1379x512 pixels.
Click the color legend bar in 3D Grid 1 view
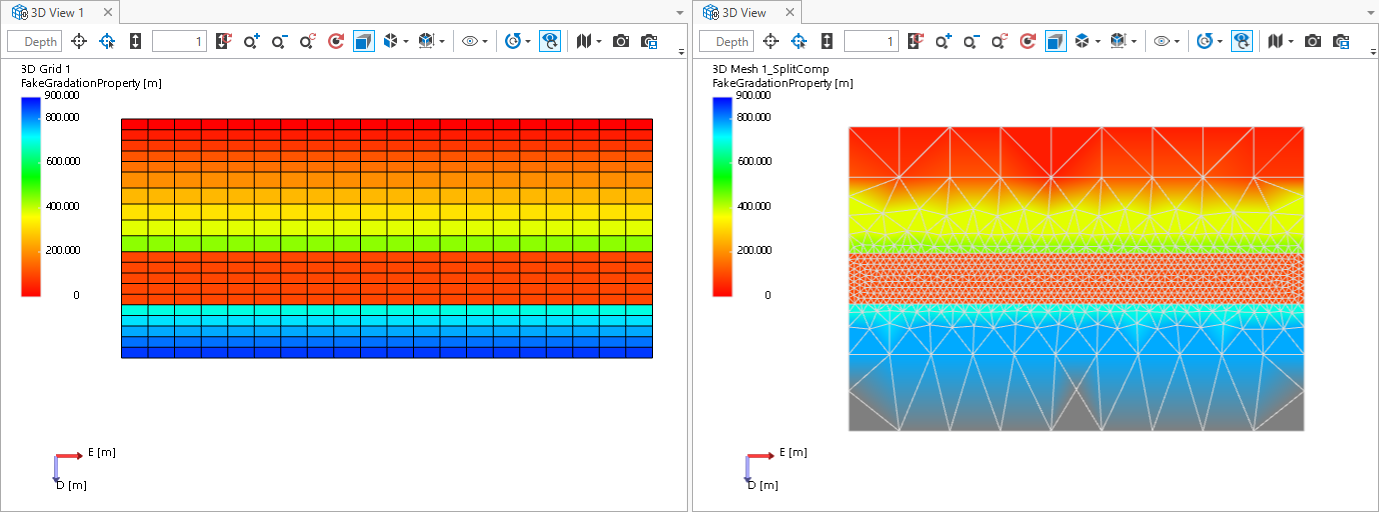click(30, 196)
